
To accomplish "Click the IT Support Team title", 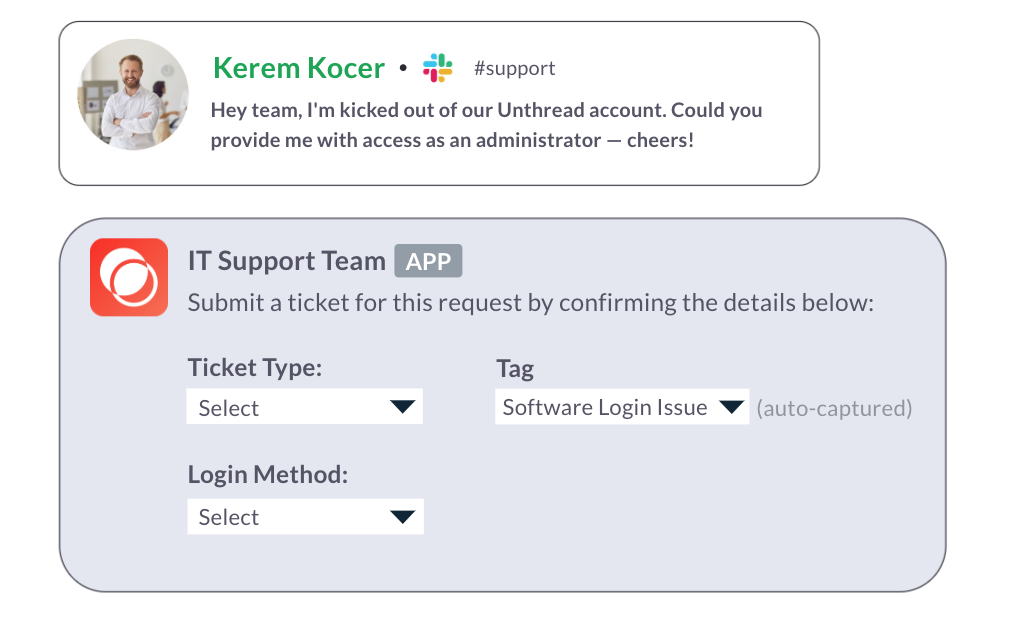I will (x=286, y=260).
